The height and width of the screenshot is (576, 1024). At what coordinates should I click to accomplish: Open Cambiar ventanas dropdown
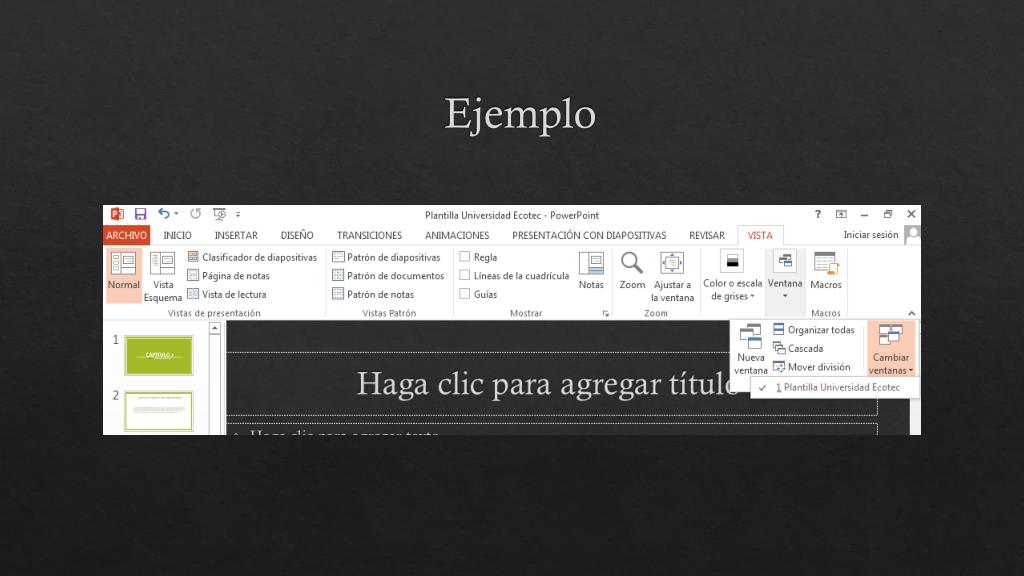pyautogui.click(x=891, y=349)
